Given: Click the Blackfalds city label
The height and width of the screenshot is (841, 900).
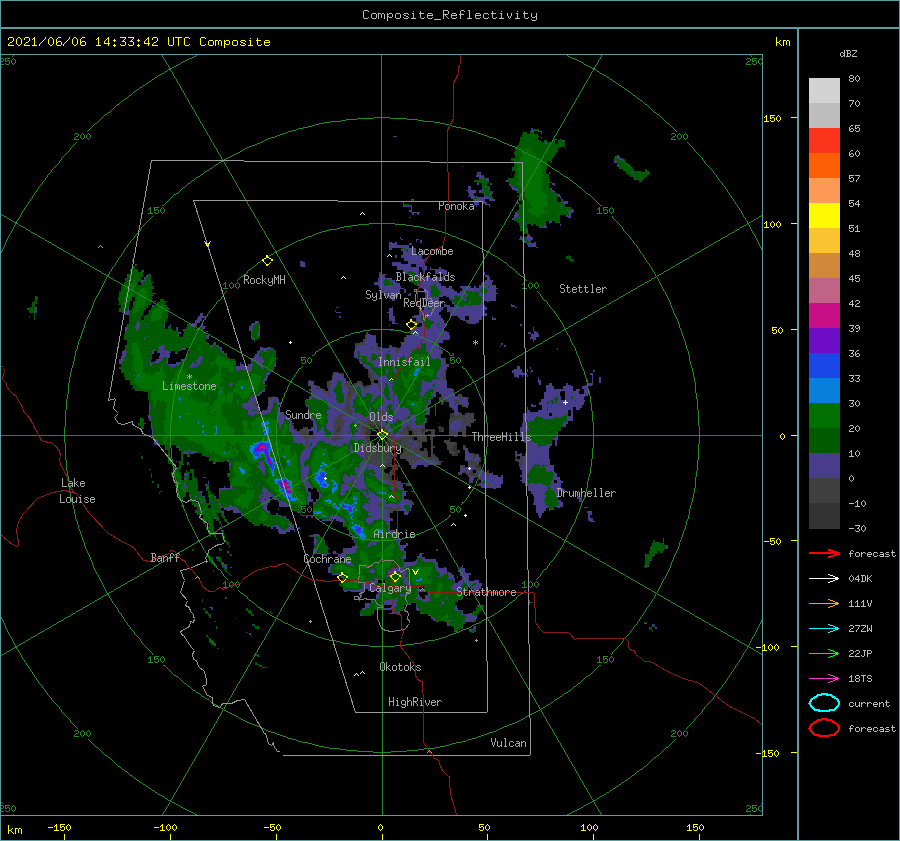Looking at the screenshot, I should [425, 277].
